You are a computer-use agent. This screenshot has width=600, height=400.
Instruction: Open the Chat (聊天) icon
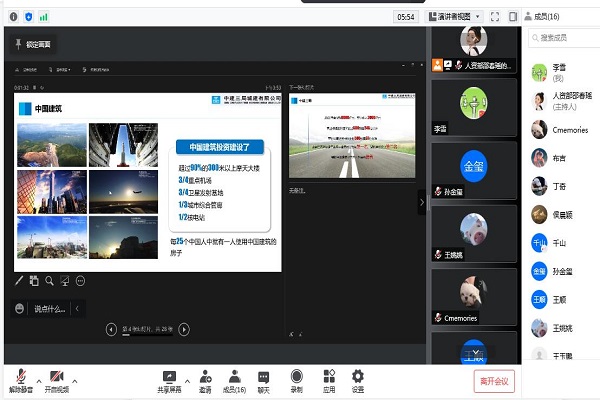pyautogui.click(x=263, y=378)
